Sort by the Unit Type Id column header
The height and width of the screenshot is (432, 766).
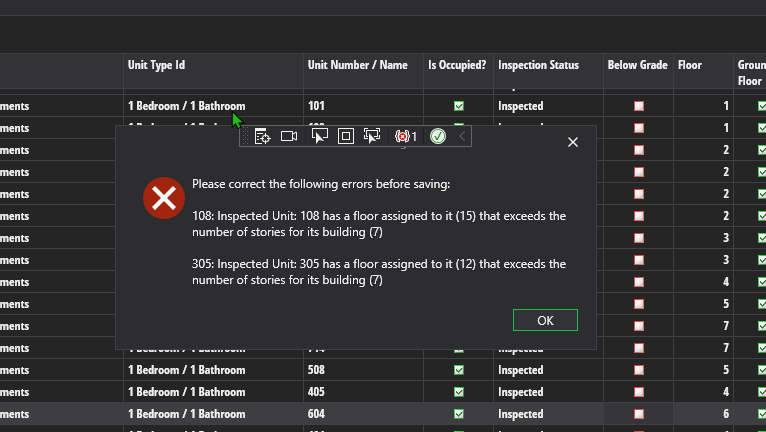[156, 65]
